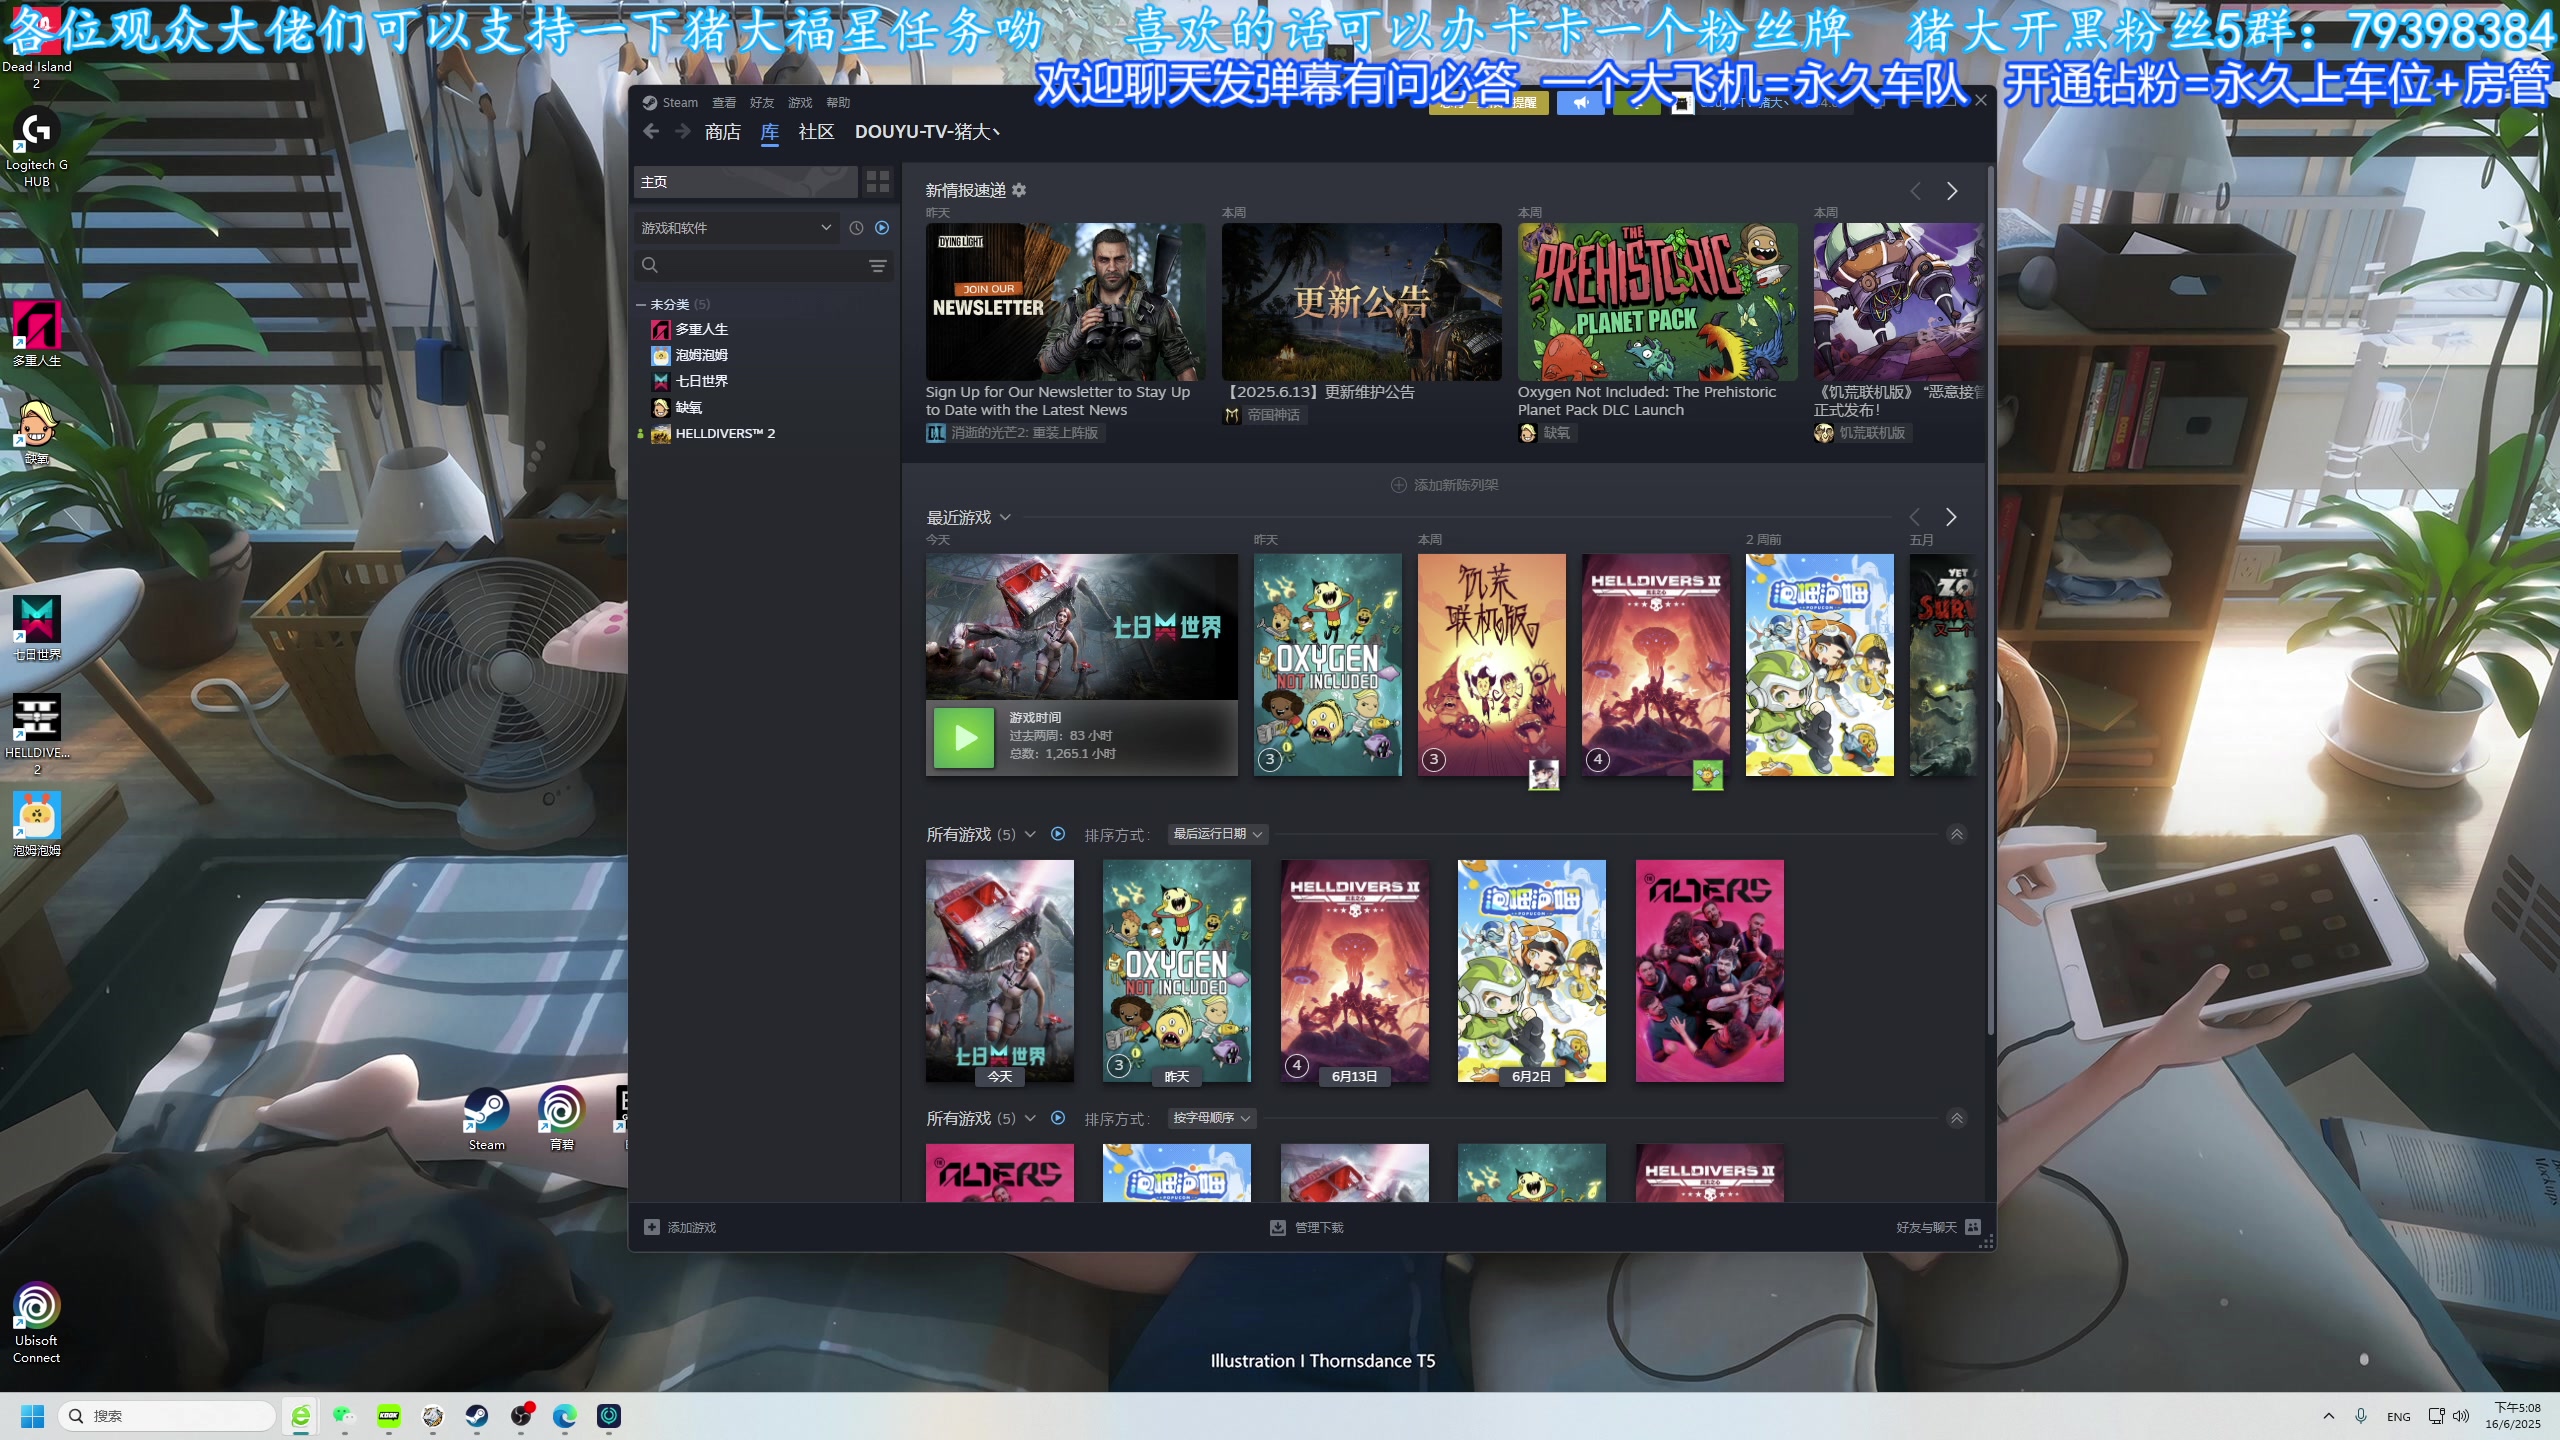The width and height of the screenshot is (2560, 1440).
Task: Open advanced filter options icon
Action: click(x=877, y=266)
